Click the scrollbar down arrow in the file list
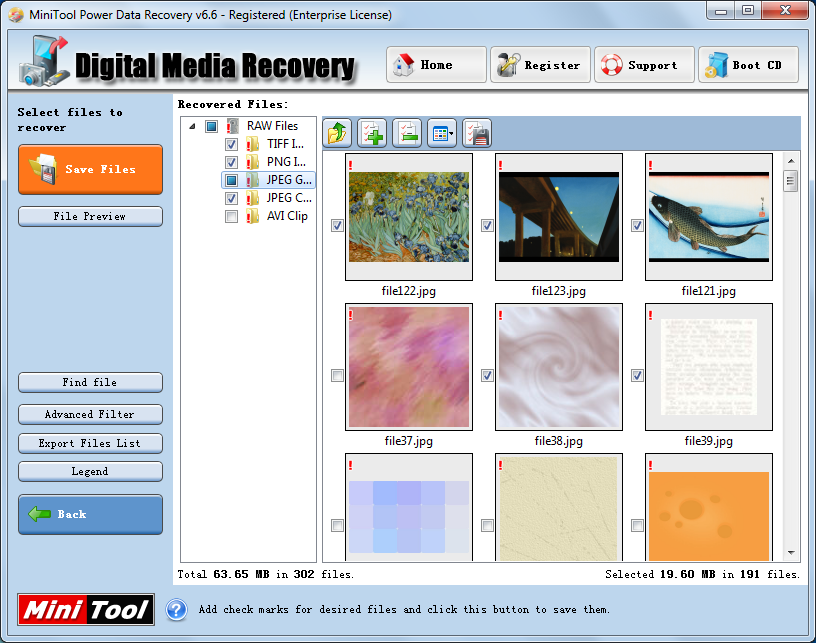 [791, 552]
